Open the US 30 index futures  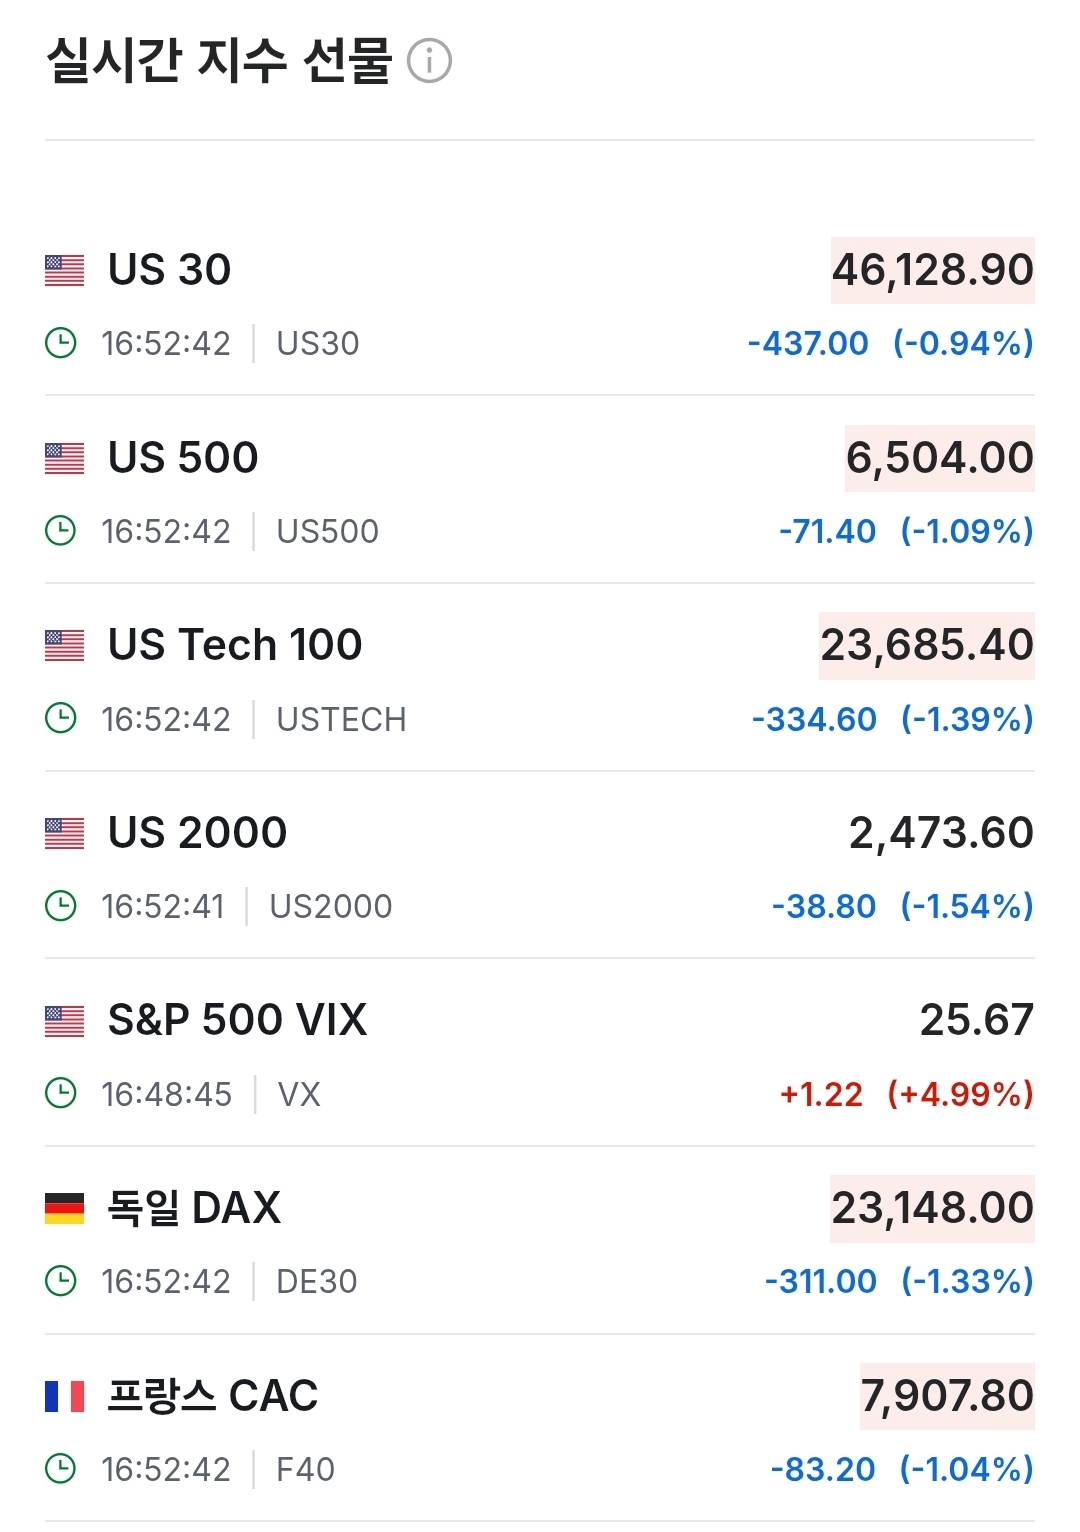point(170,270)
